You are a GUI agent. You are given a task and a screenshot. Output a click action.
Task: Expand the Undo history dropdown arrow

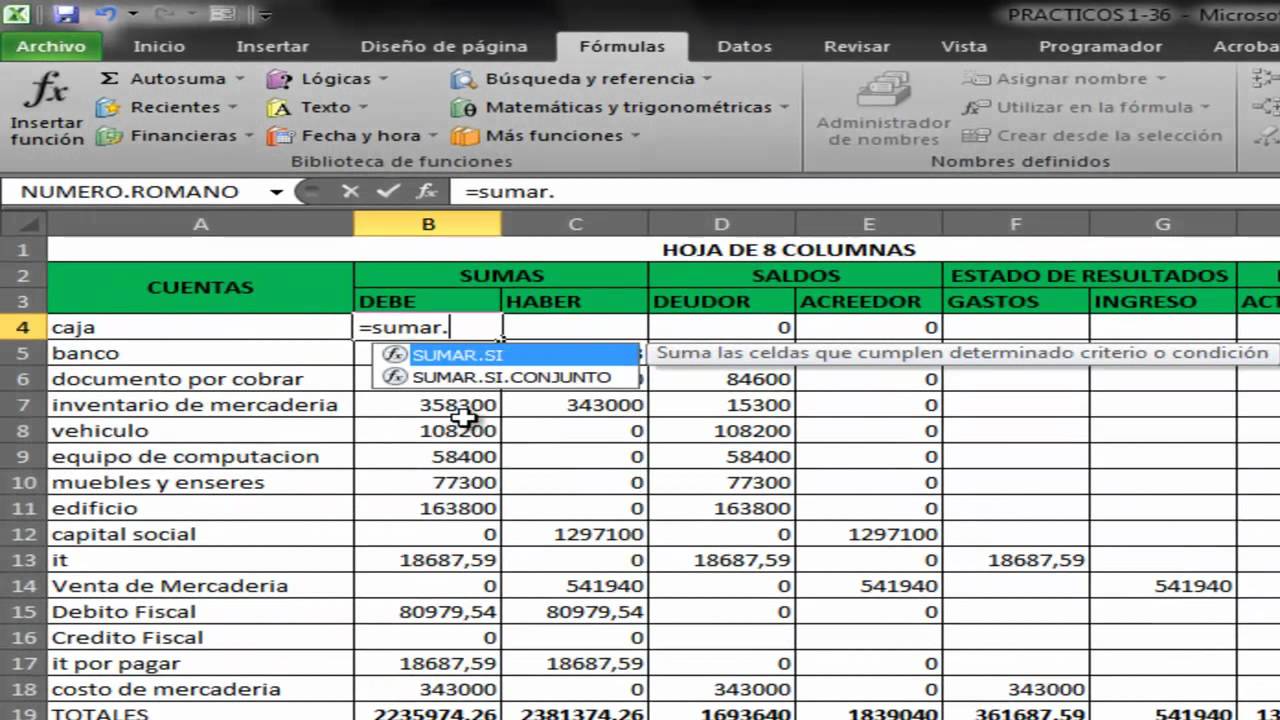(x=133, y=15)
